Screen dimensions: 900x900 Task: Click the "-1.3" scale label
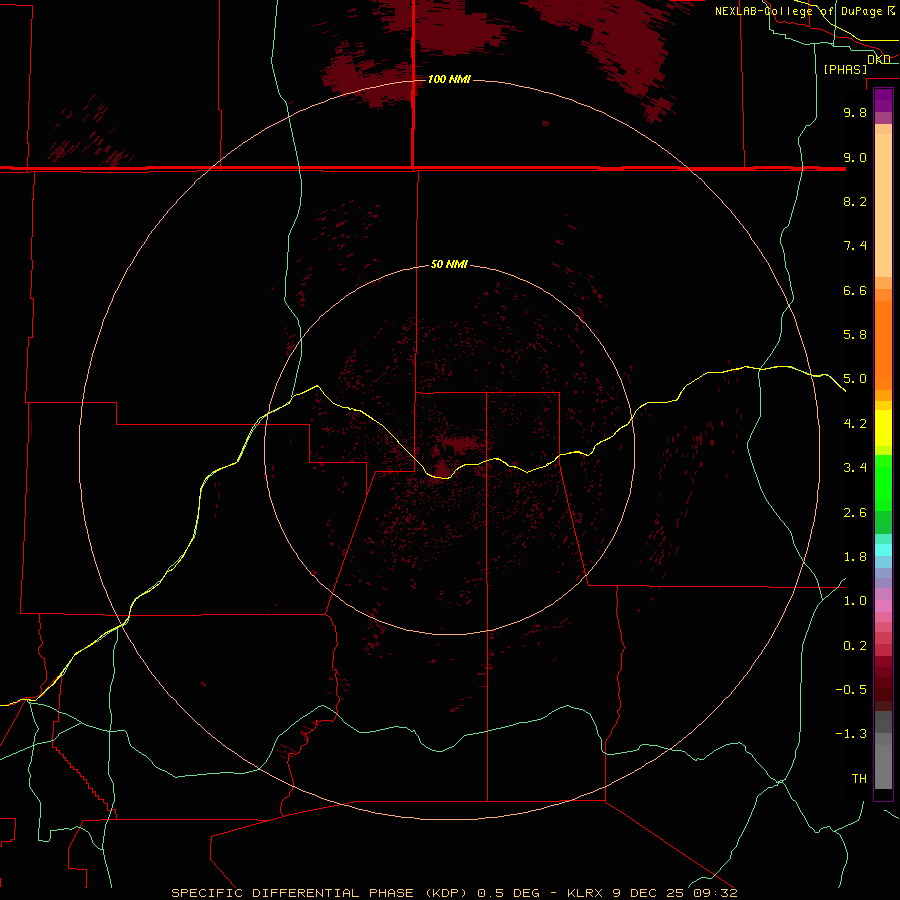[851, 734]
